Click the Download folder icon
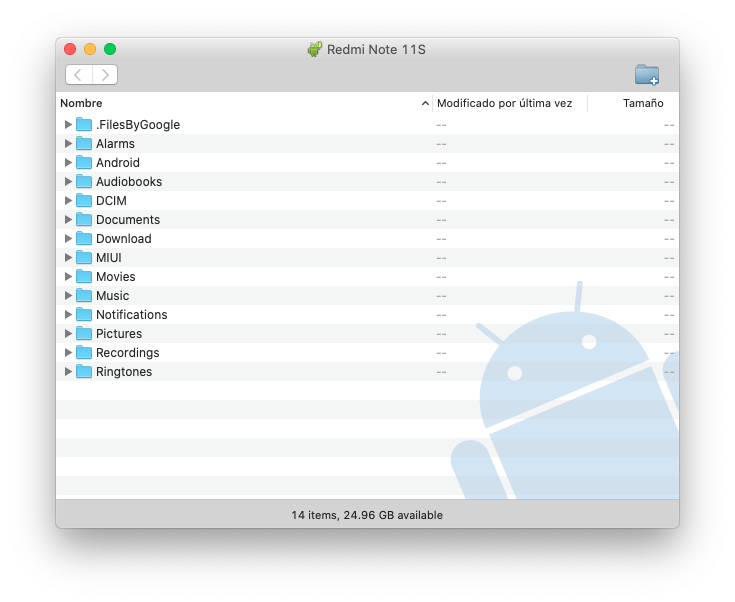The image size is (735, 602). click(x=84, y=238)
